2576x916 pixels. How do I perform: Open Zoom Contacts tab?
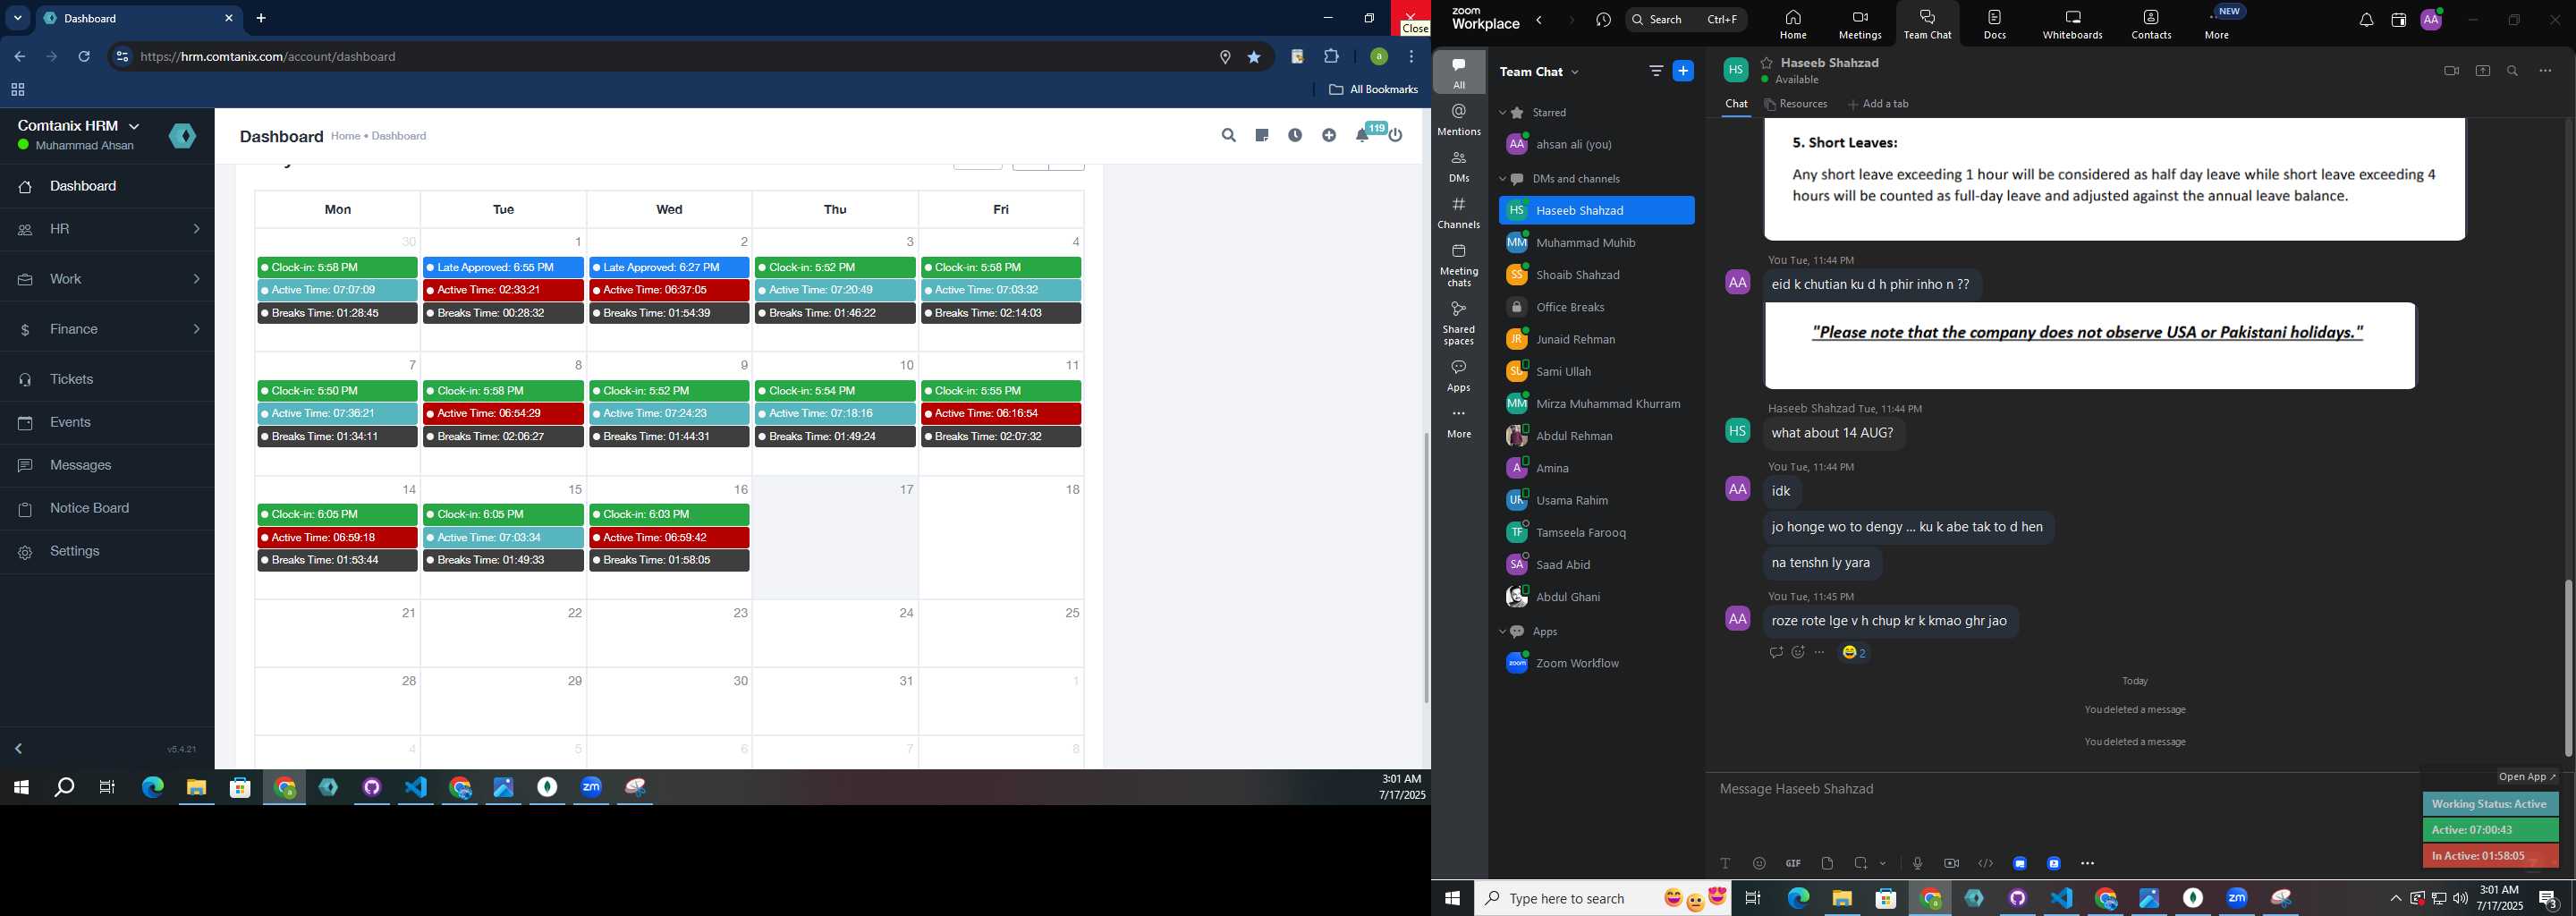coord(2151,24)
